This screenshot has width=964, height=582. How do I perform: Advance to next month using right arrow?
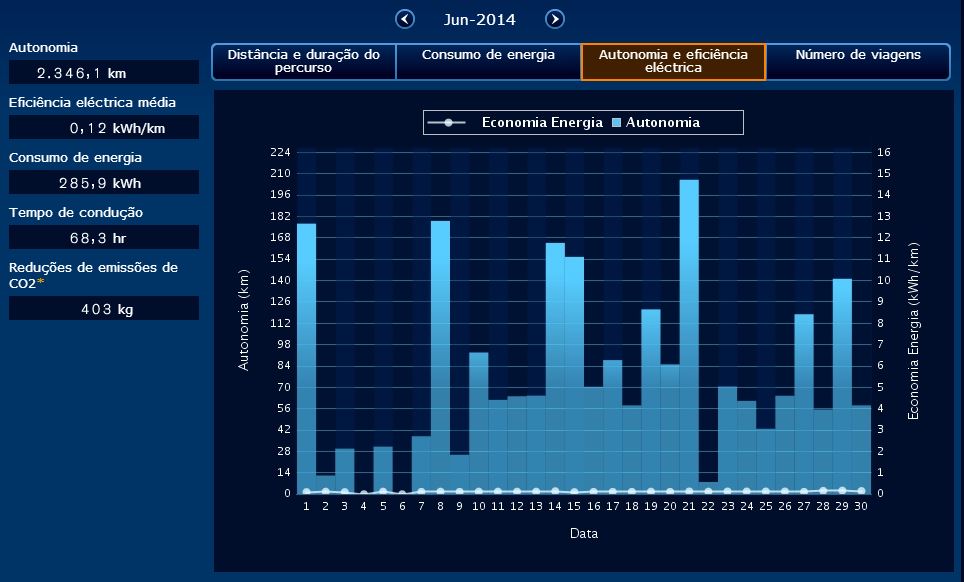point(555,19)
